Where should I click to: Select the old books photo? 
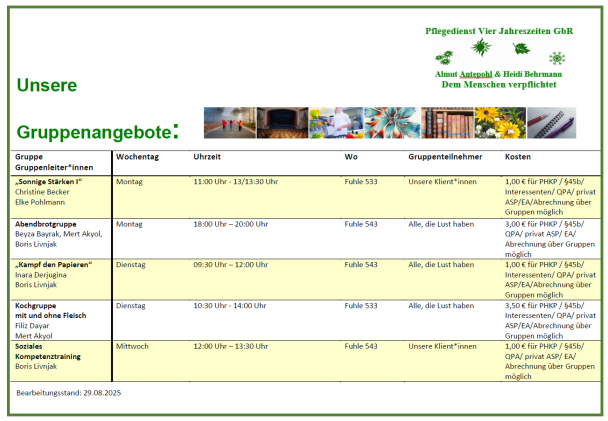coord(441,123)
